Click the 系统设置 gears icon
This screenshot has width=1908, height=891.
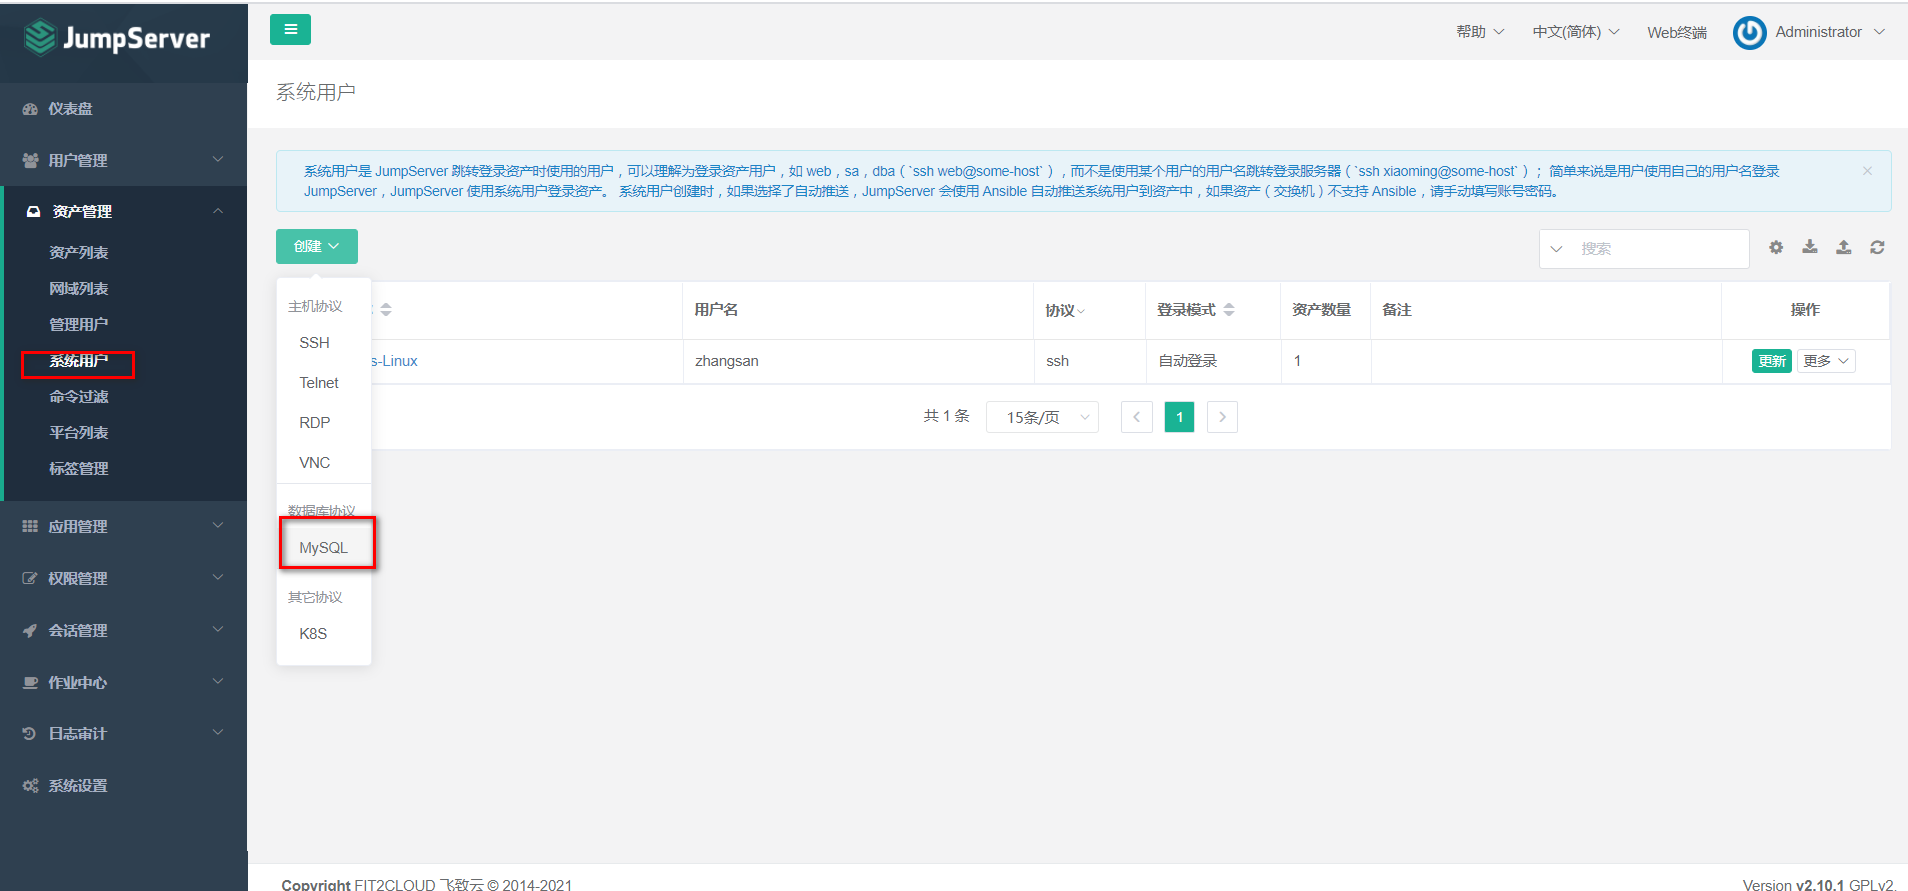tap(30, 786)
